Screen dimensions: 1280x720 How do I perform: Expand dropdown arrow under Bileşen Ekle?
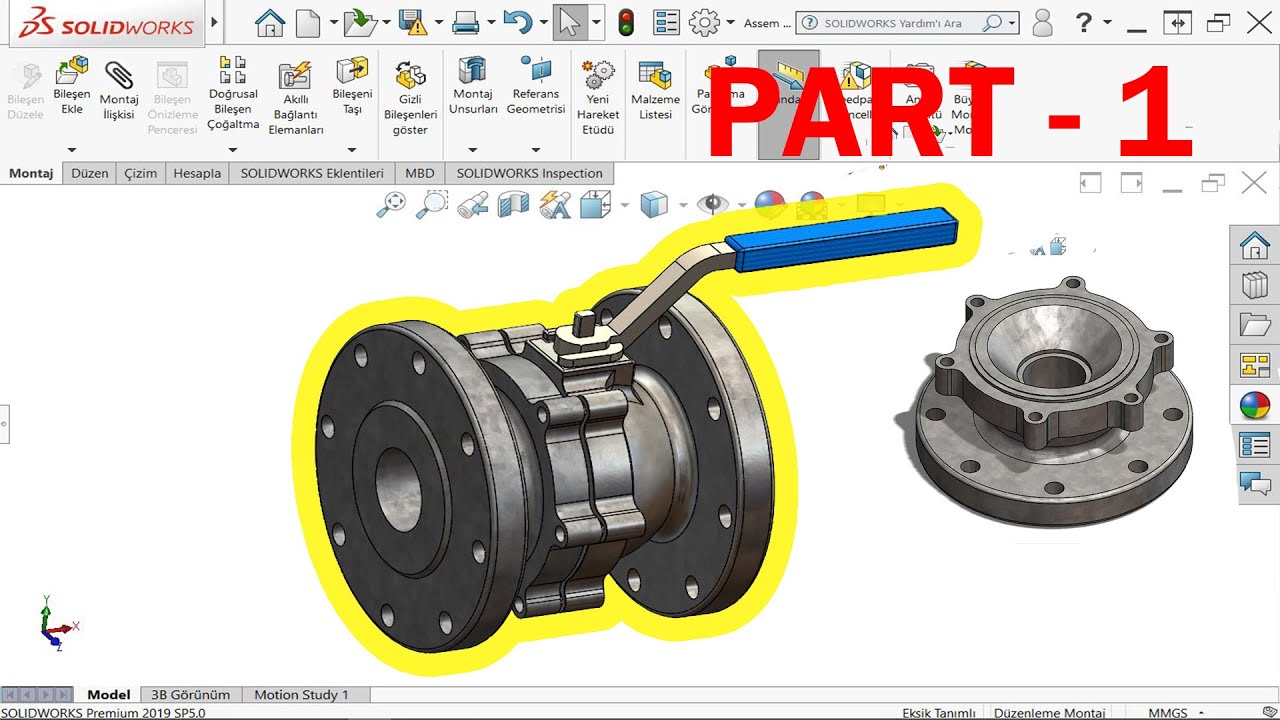tap(72, 150)
